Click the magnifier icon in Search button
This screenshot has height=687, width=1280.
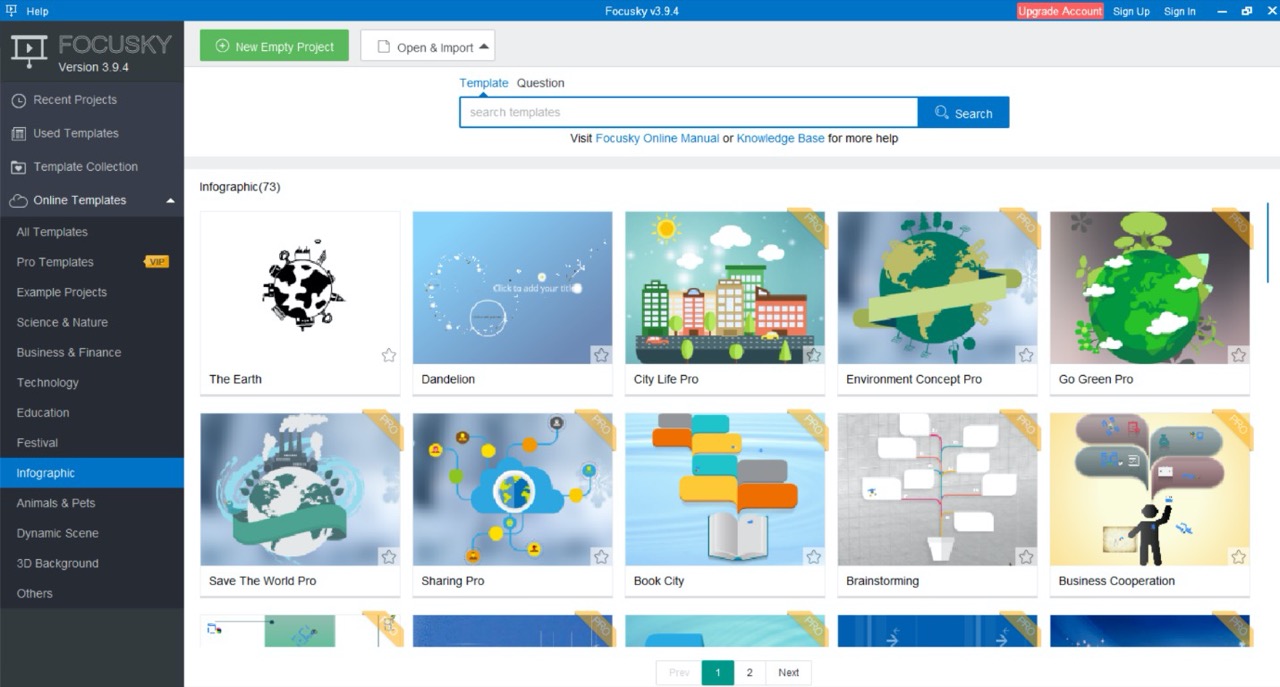(x=941, y=113)
